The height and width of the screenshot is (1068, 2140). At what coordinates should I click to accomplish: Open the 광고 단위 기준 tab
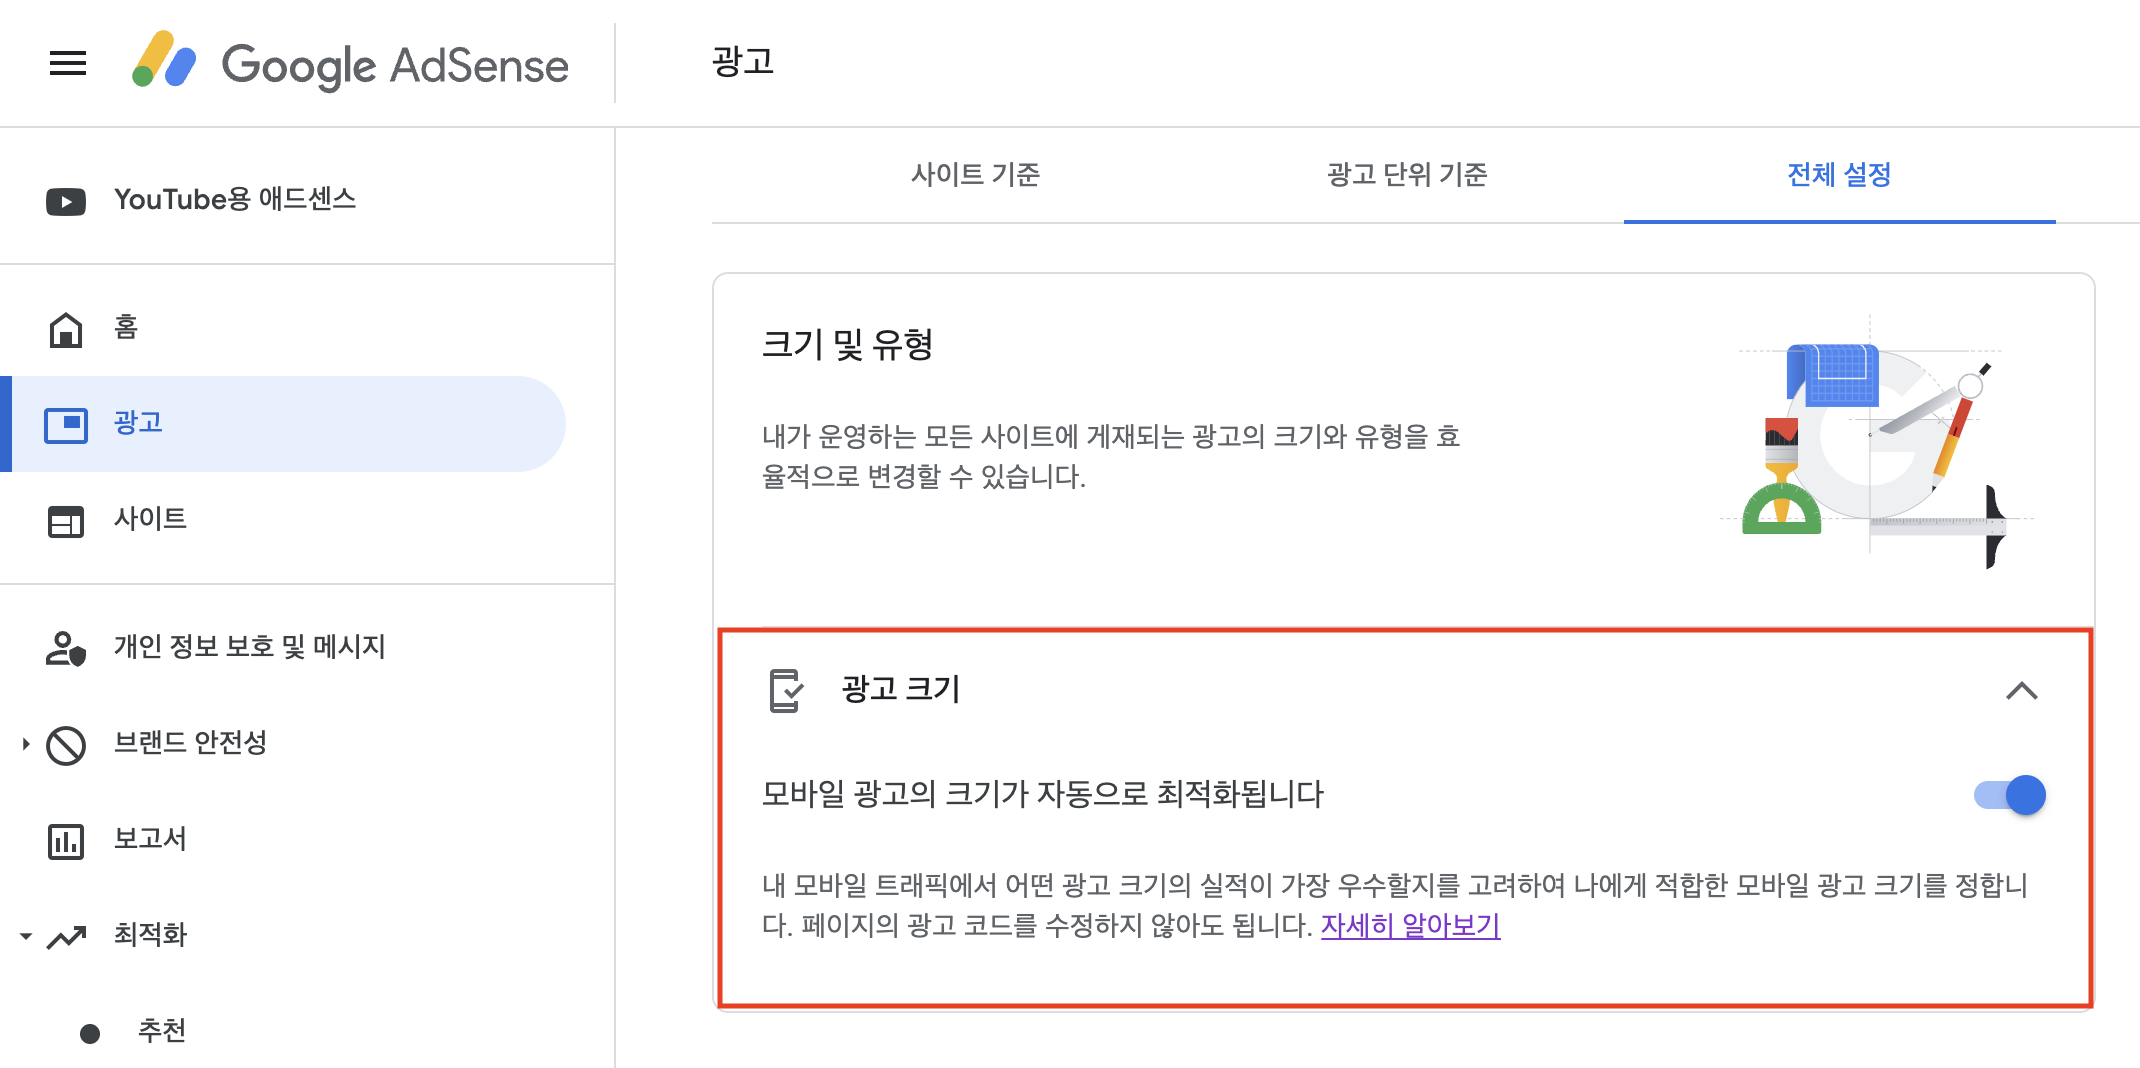click(x=1406, y=174)
